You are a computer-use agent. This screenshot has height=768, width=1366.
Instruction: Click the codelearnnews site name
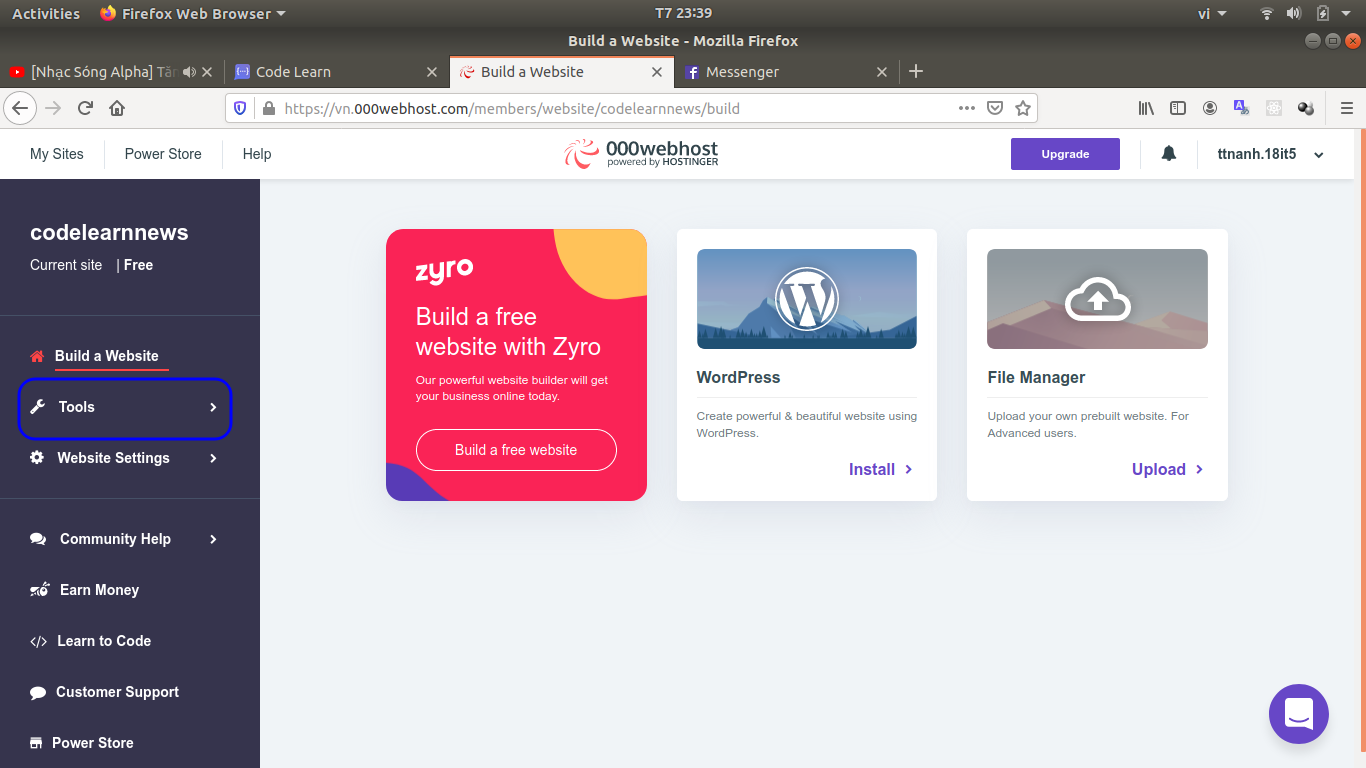(x=109, y=232)
